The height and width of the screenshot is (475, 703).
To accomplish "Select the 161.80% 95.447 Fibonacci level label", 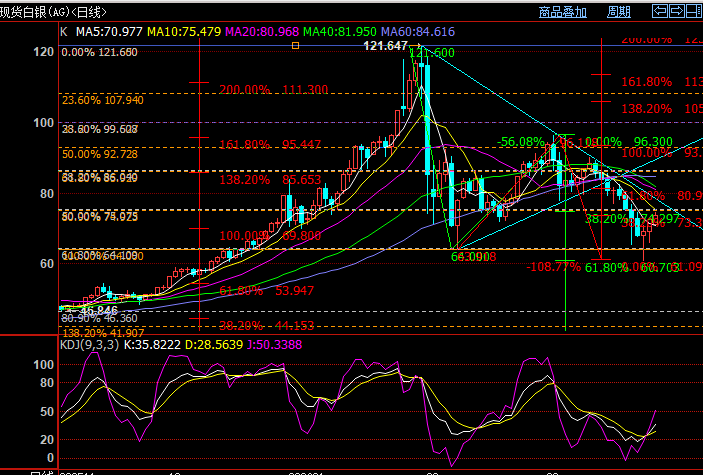I will pyautogui.click(x=270, y=145).
